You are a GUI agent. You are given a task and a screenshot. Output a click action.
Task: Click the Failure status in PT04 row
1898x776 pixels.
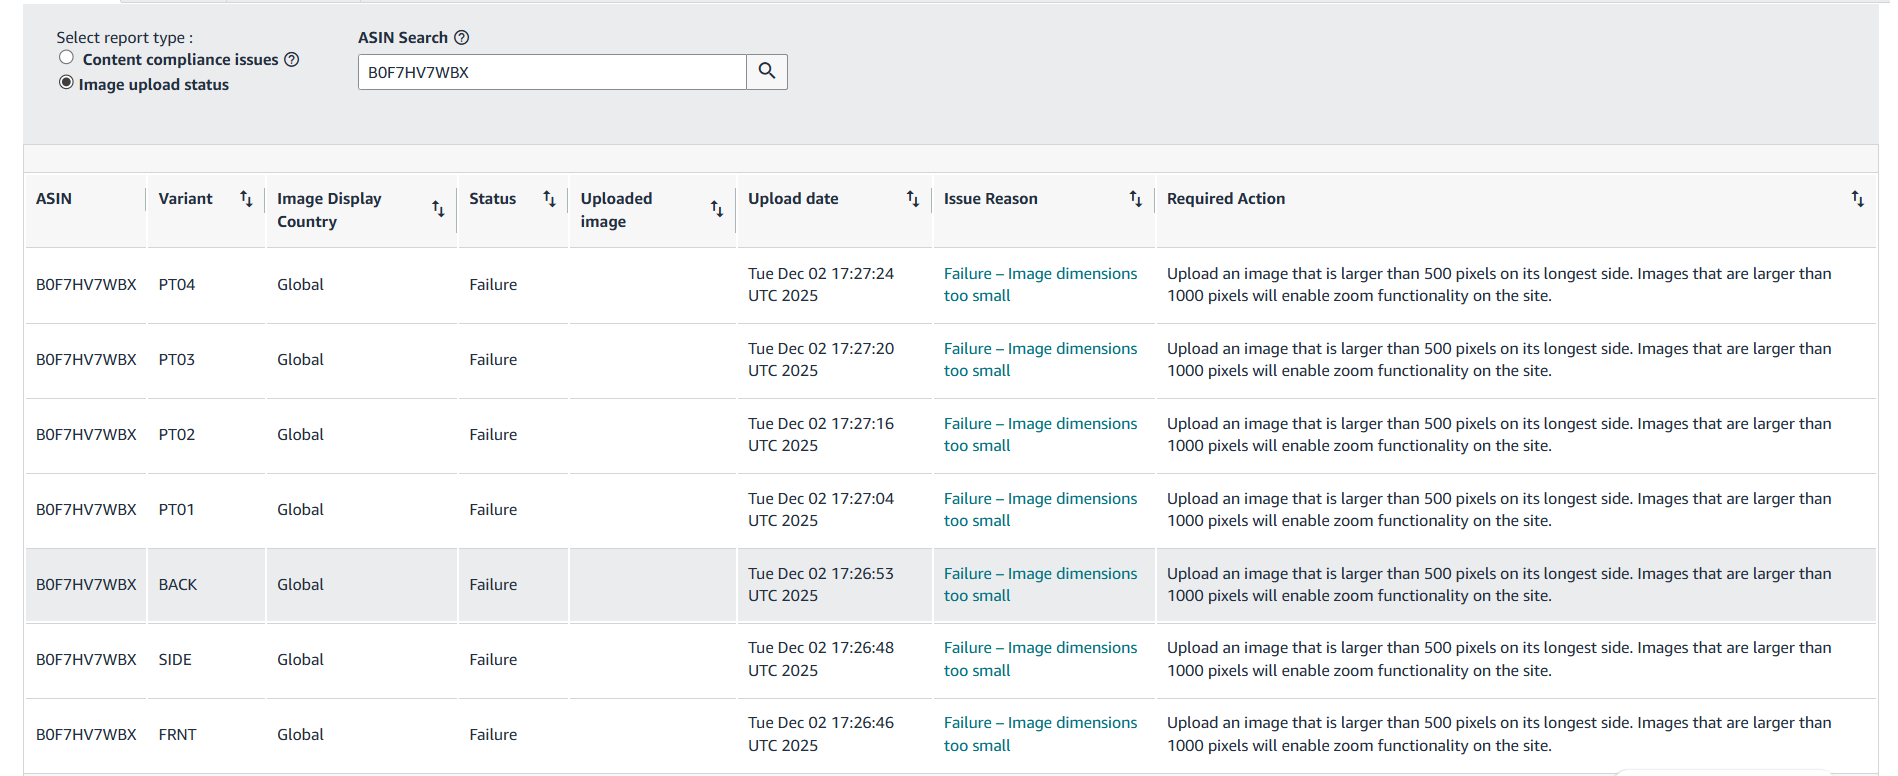click(493, 285)
